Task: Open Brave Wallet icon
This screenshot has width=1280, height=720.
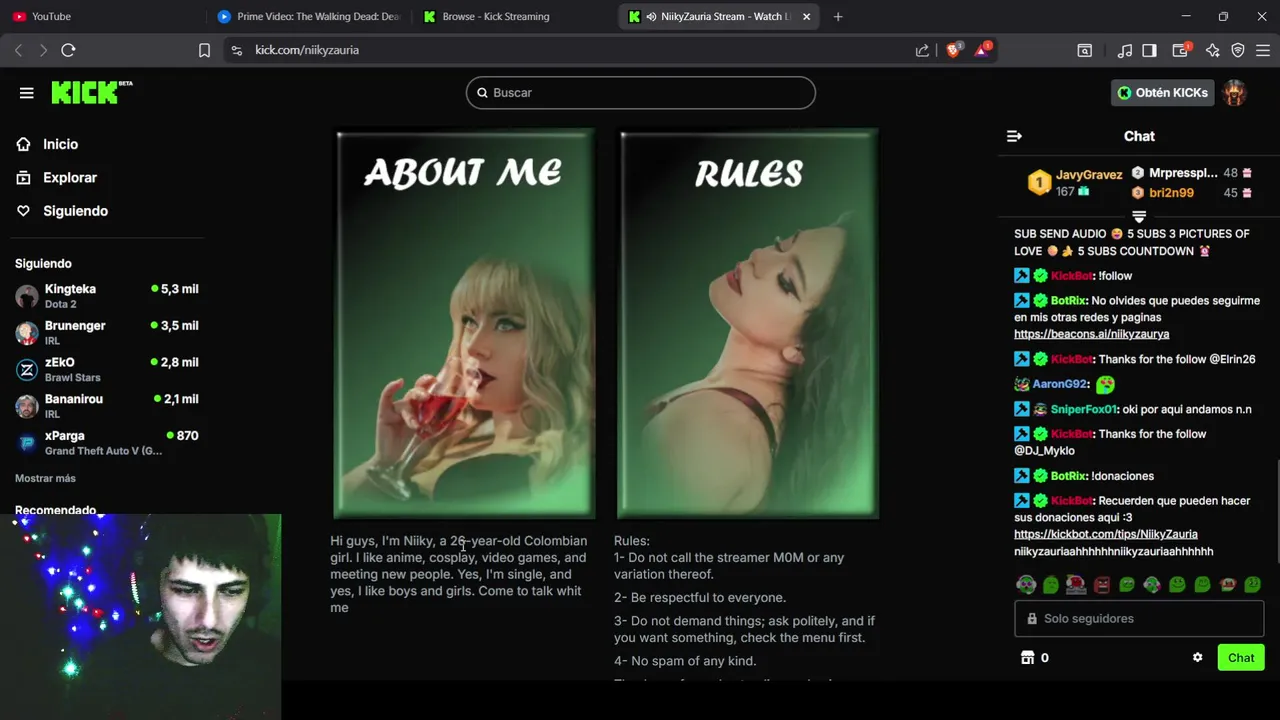Action: 1181,50
